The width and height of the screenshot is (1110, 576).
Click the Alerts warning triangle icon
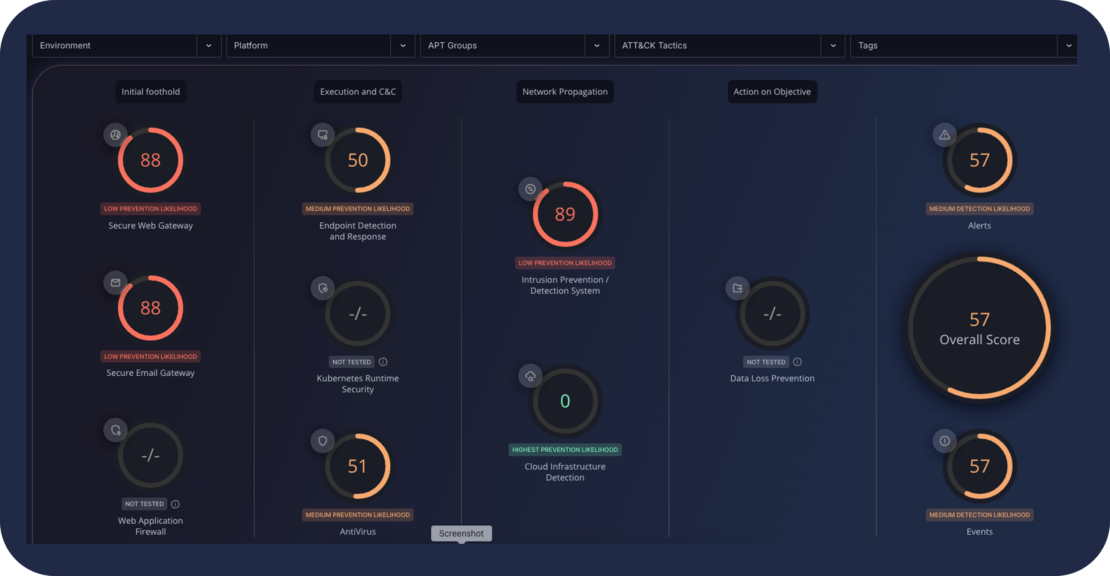(944, 134)
